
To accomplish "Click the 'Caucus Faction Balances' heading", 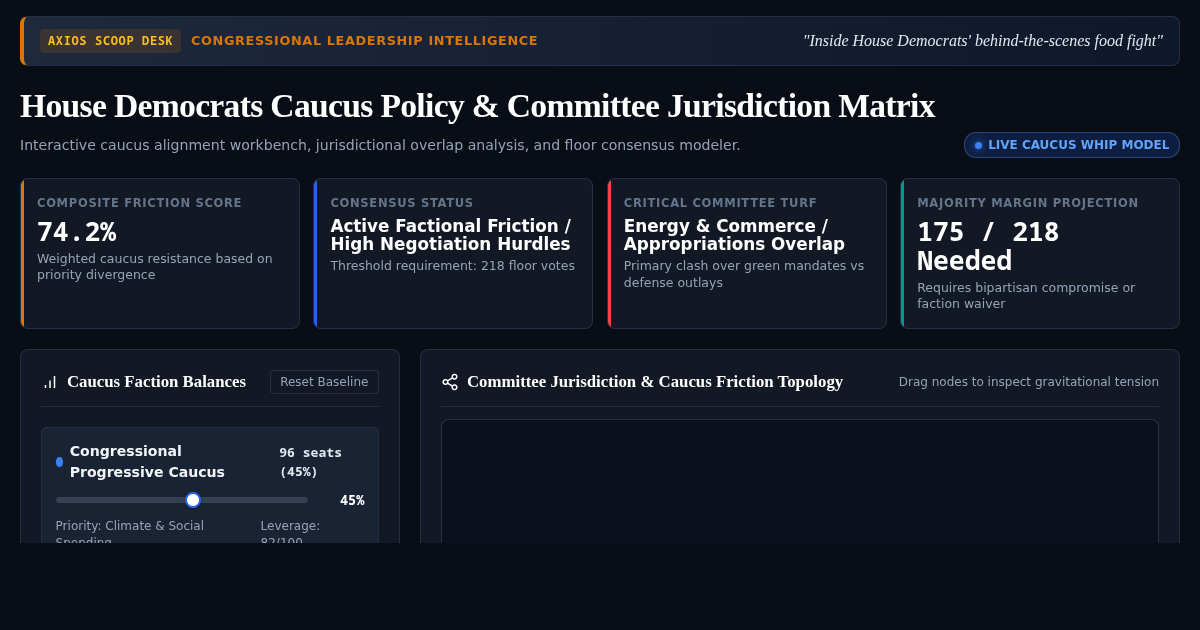I will coord(156,382).
